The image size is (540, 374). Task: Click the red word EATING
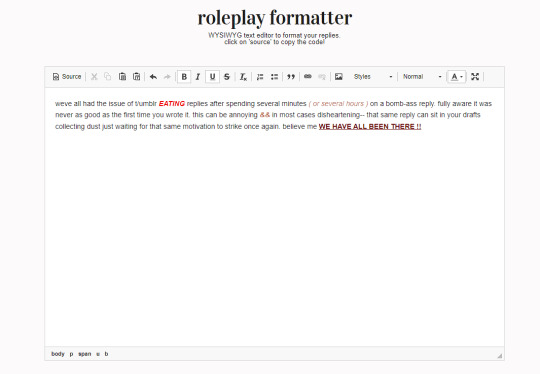pos(172,104)
